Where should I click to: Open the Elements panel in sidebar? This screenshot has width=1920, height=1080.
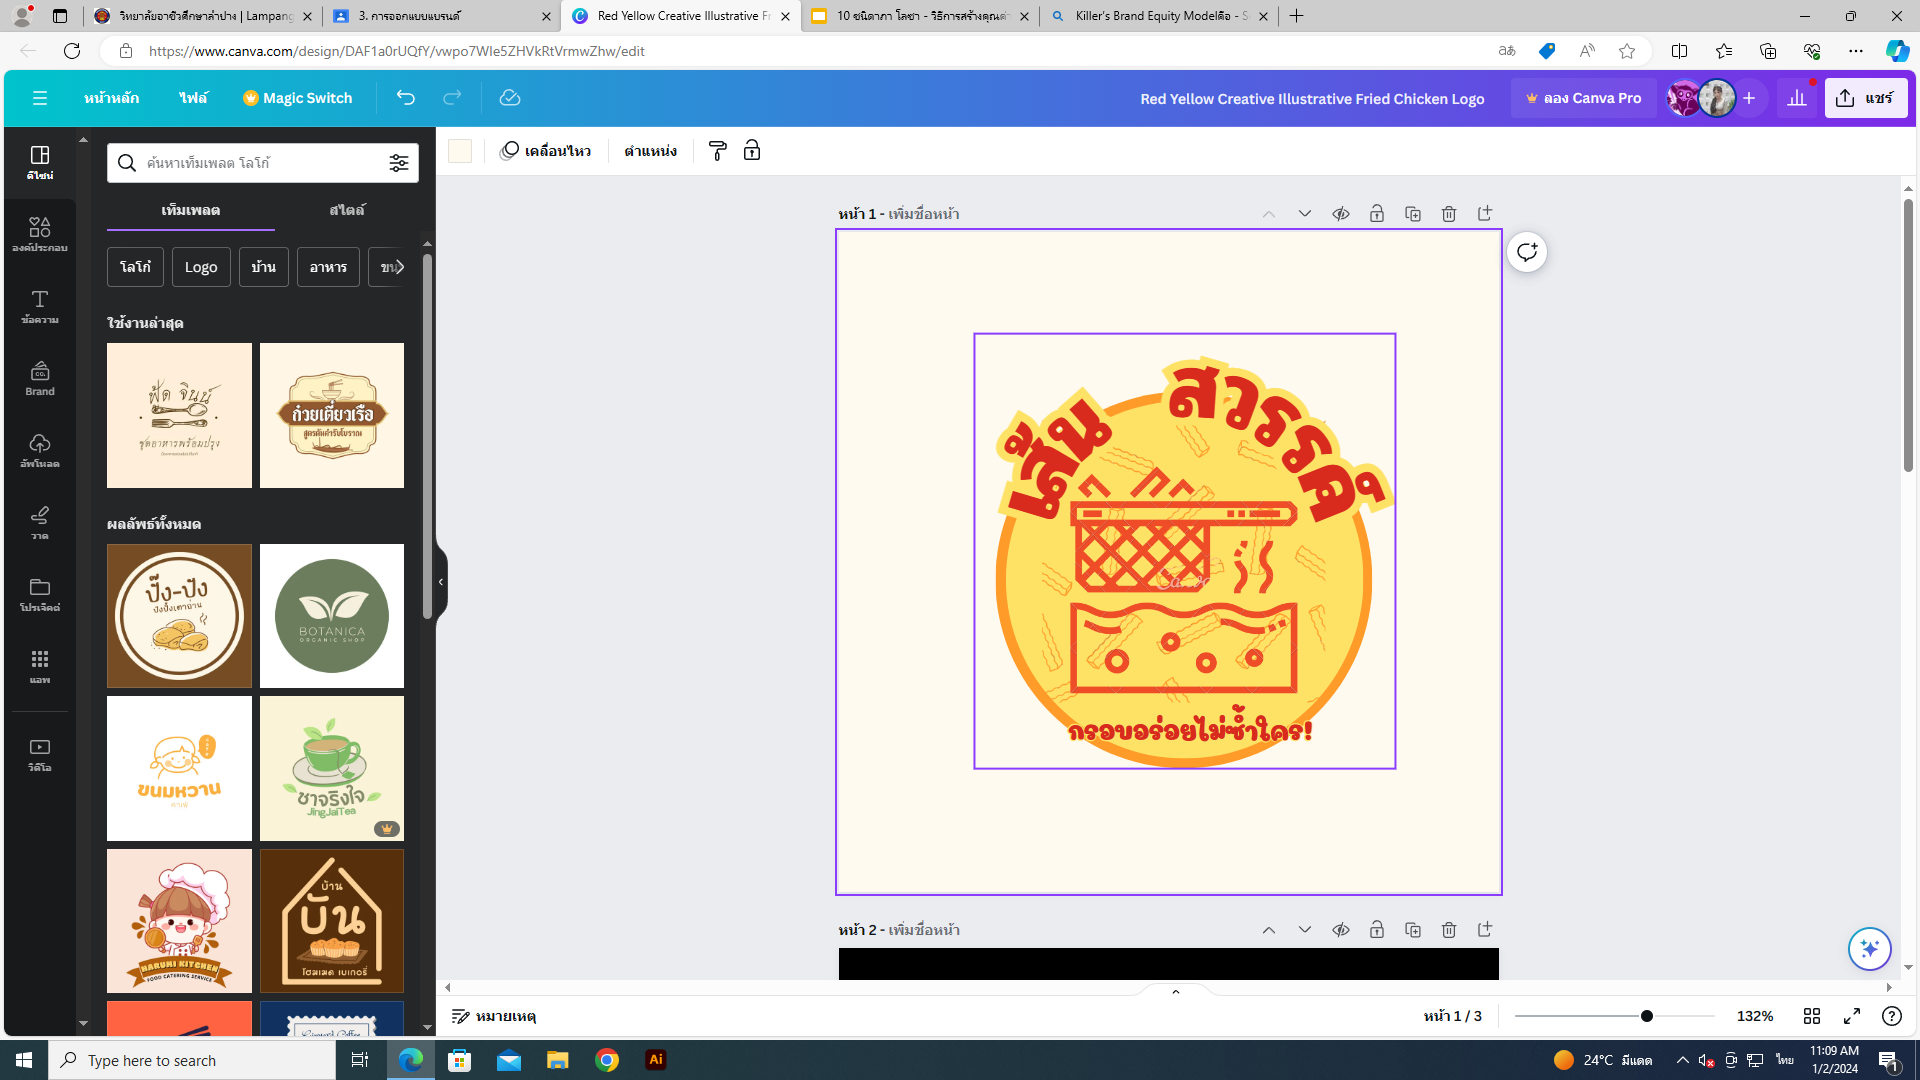(40, 234)
